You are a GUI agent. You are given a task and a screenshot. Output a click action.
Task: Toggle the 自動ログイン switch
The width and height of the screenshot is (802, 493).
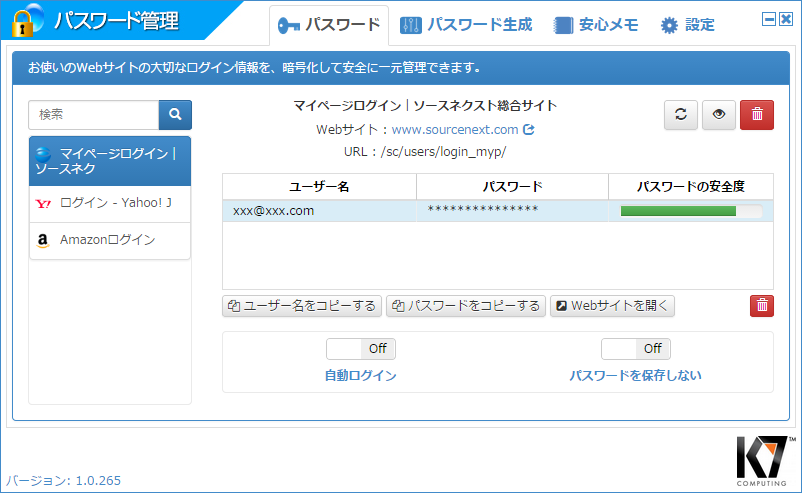[x=361, y=349]
